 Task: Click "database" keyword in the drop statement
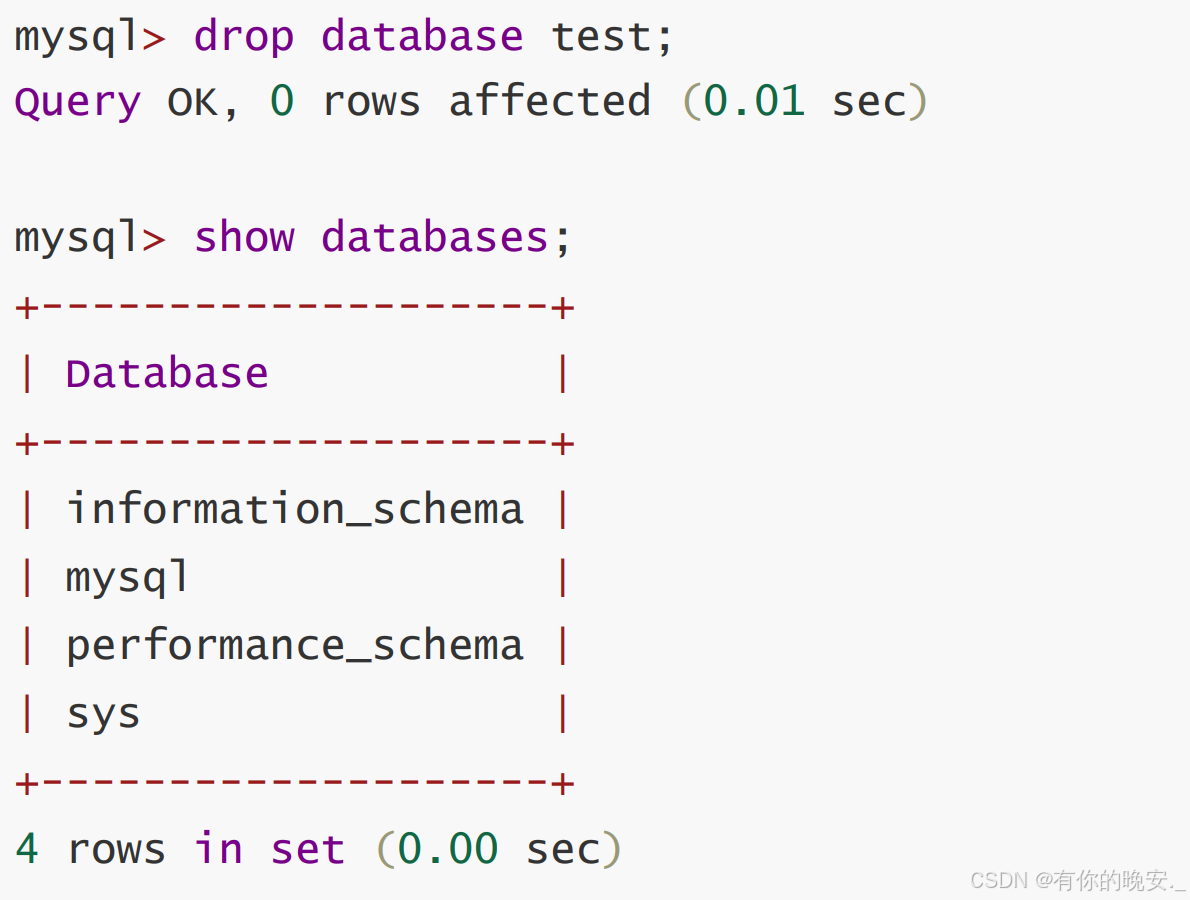pos(421,38)
